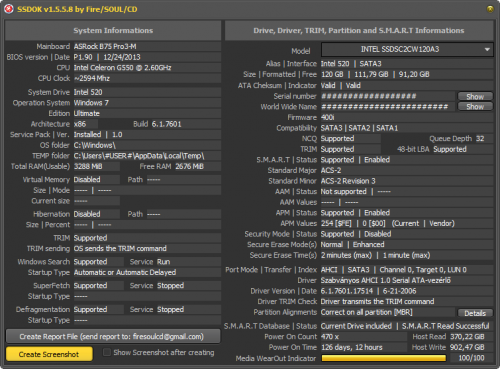Image resolution: width=500 pixels, height=369 pixels.
Task: Click Hibernation value Disabled
Action: tap(87, 214)
